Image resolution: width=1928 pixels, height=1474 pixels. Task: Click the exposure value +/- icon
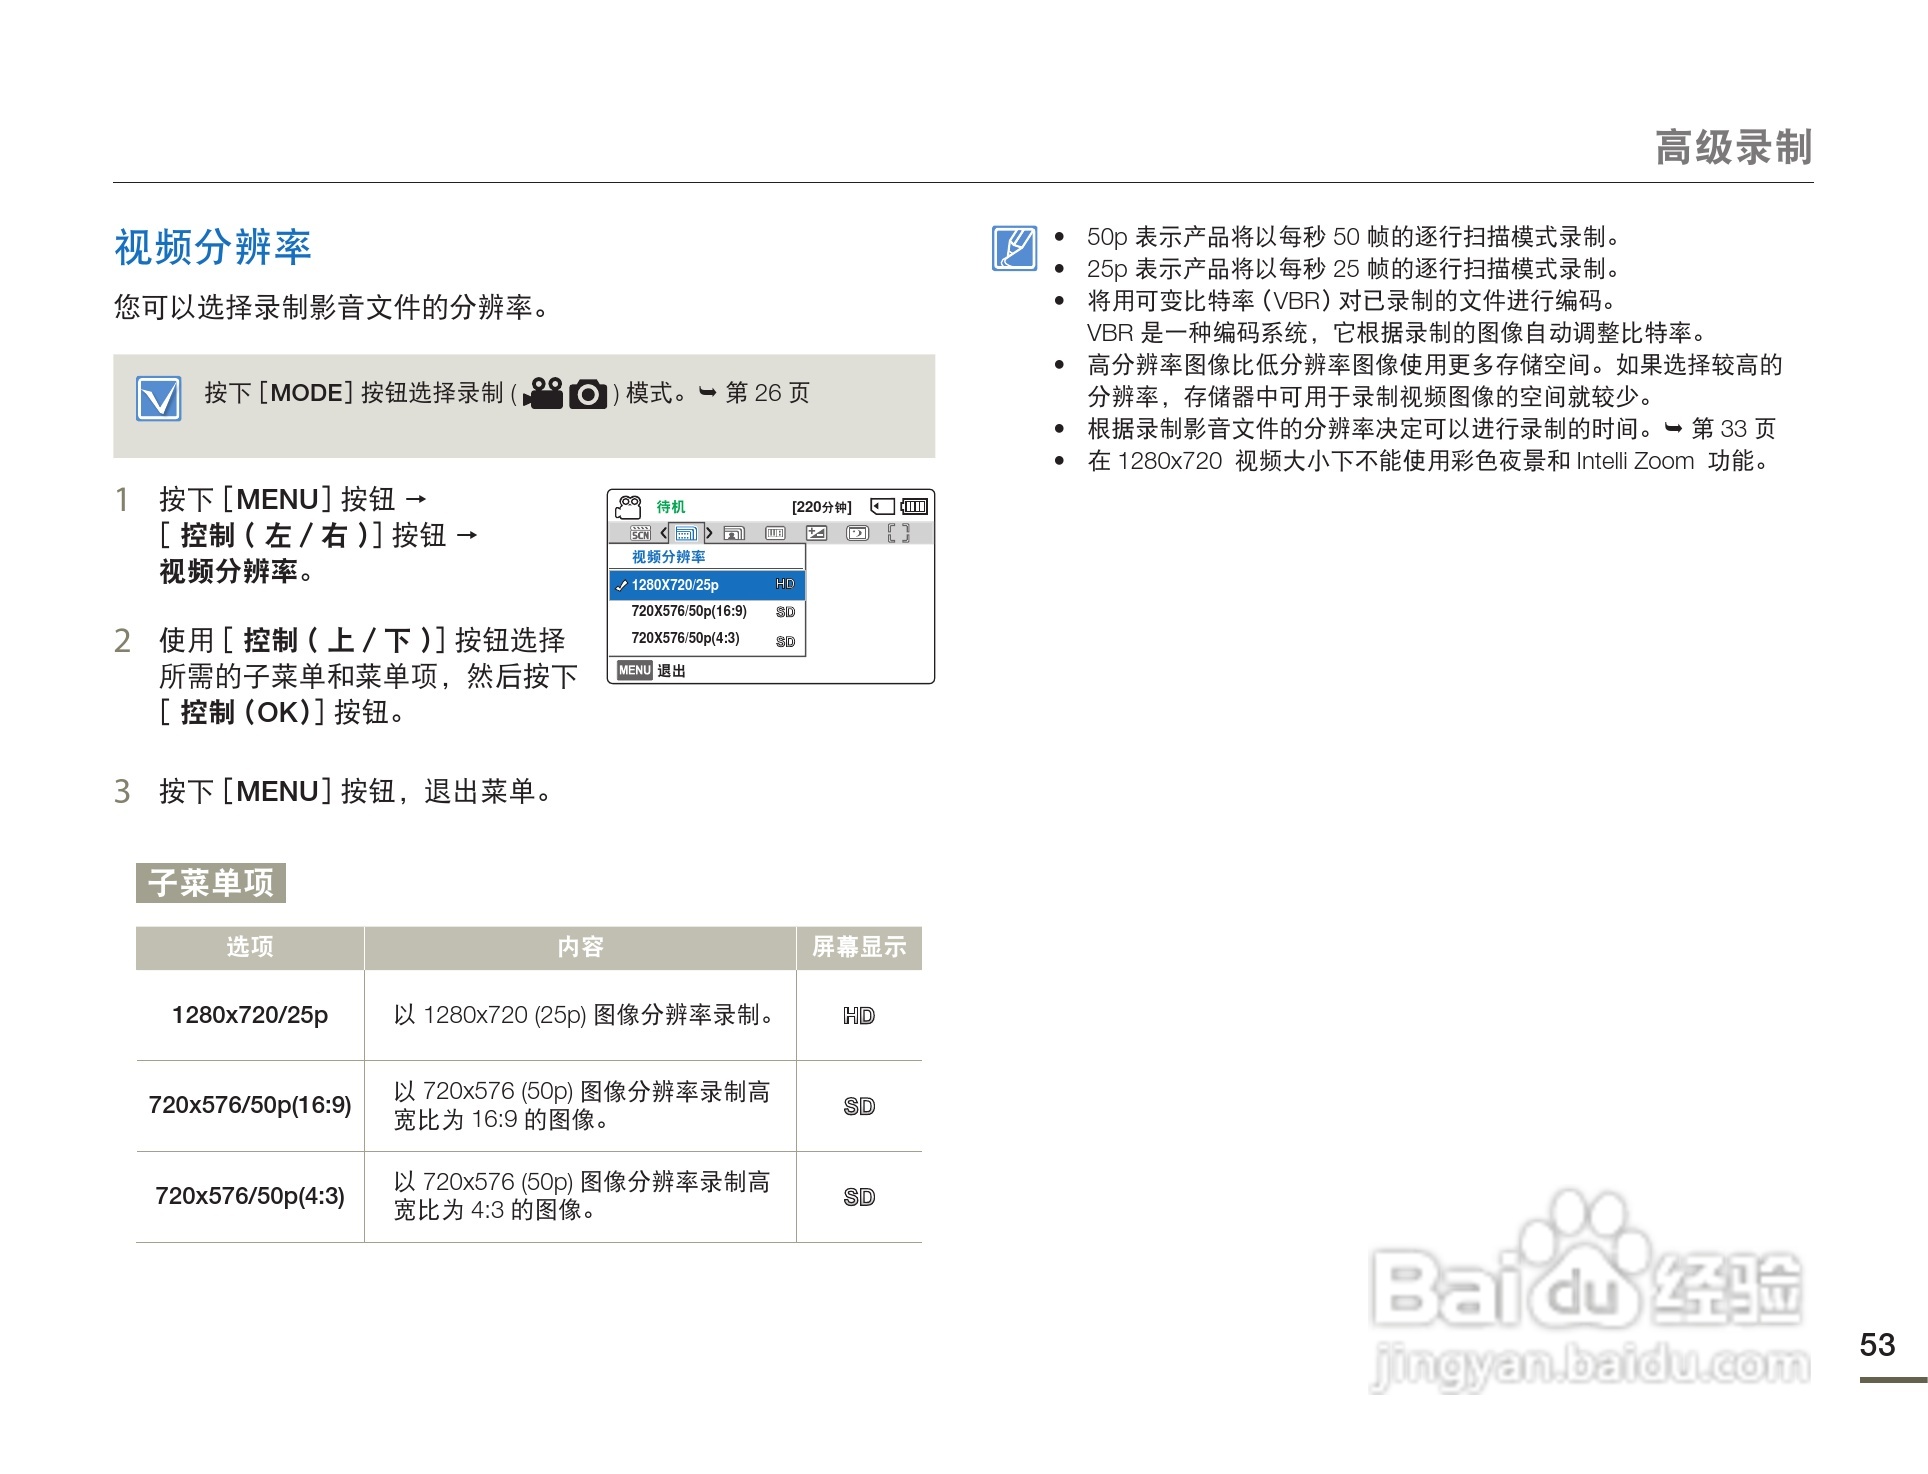817,534
